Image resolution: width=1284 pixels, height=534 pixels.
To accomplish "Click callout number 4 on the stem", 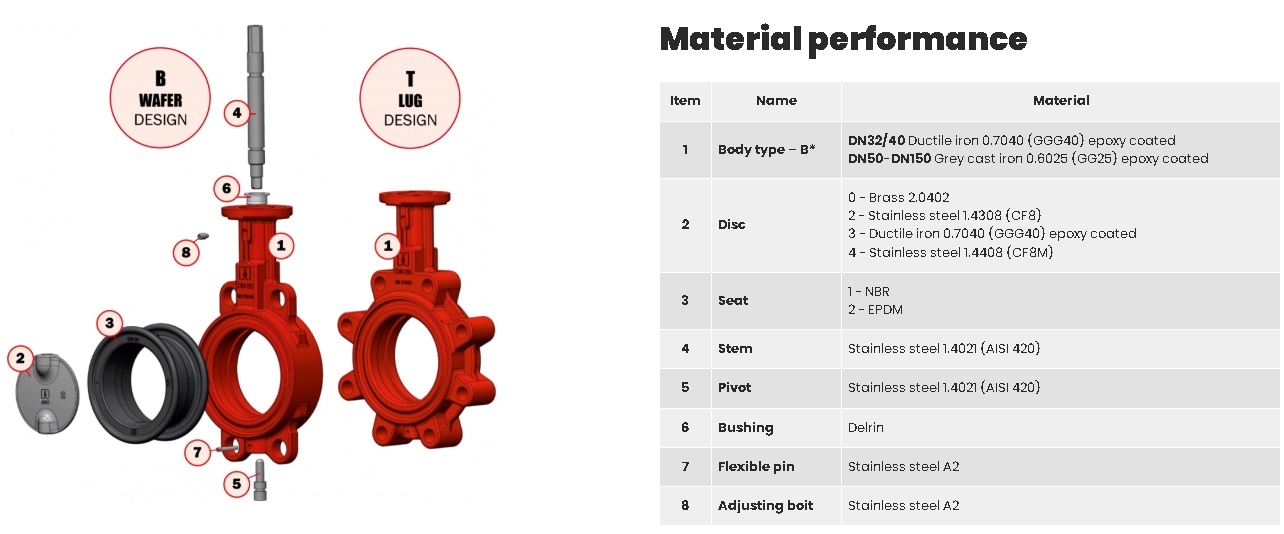I will tap(236, 113).
